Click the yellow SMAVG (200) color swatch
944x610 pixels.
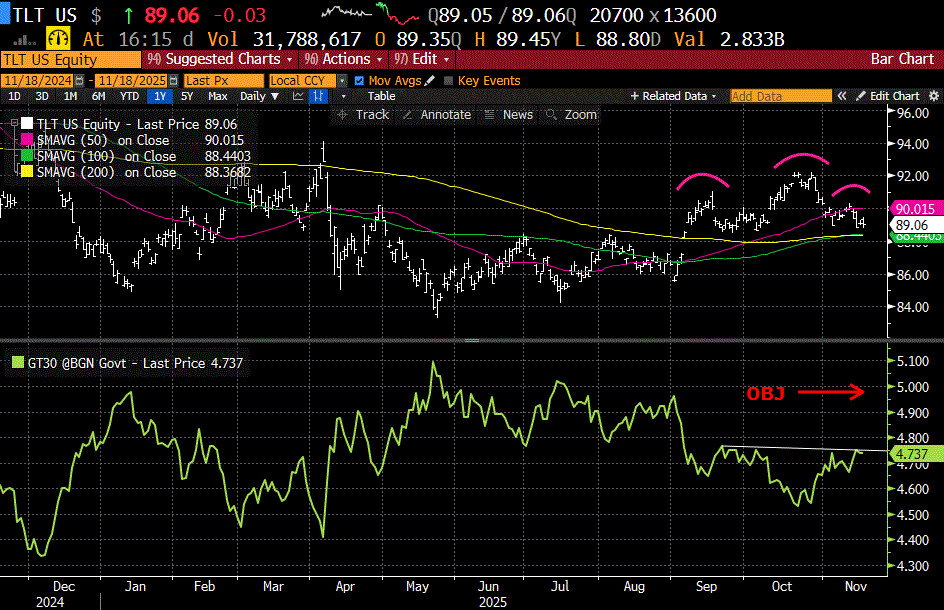(27, 172)
